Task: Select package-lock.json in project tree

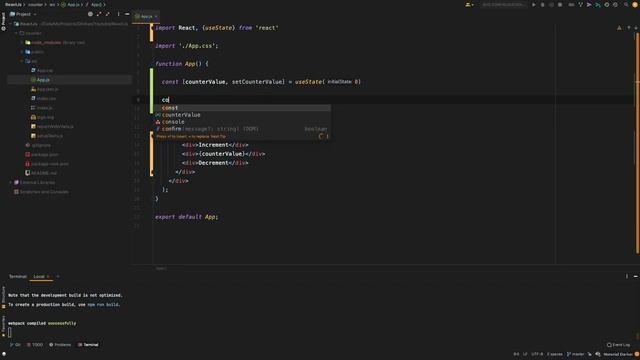Action: point(47,164)
